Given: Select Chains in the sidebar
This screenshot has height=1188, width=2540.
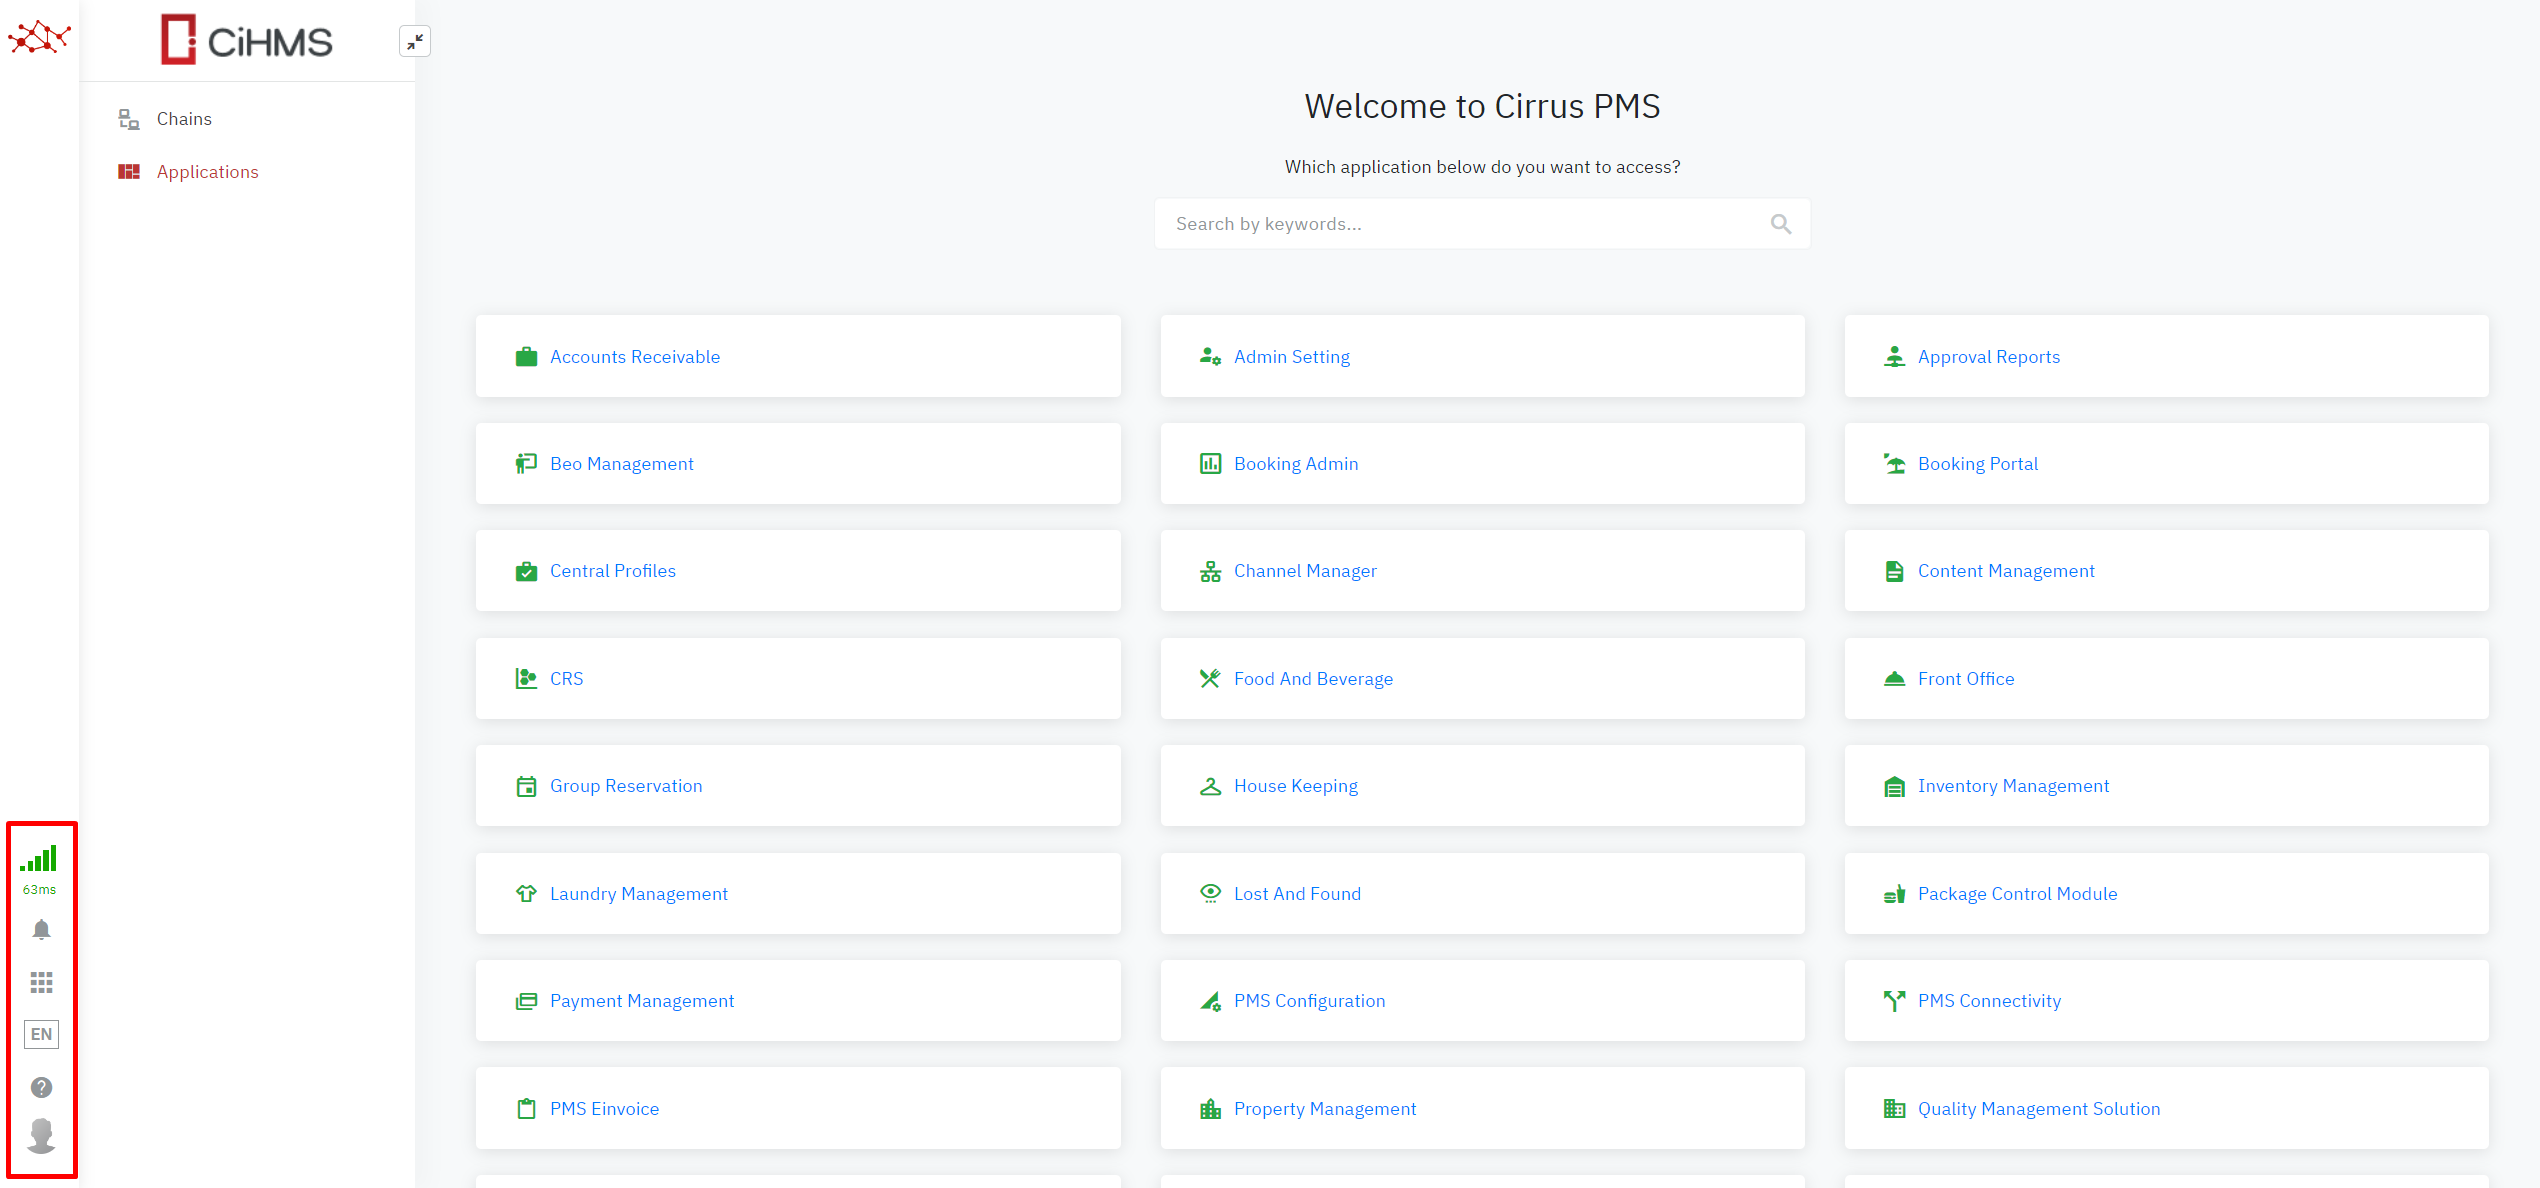Looking at the screenshot, I should (x=184, y=119).
